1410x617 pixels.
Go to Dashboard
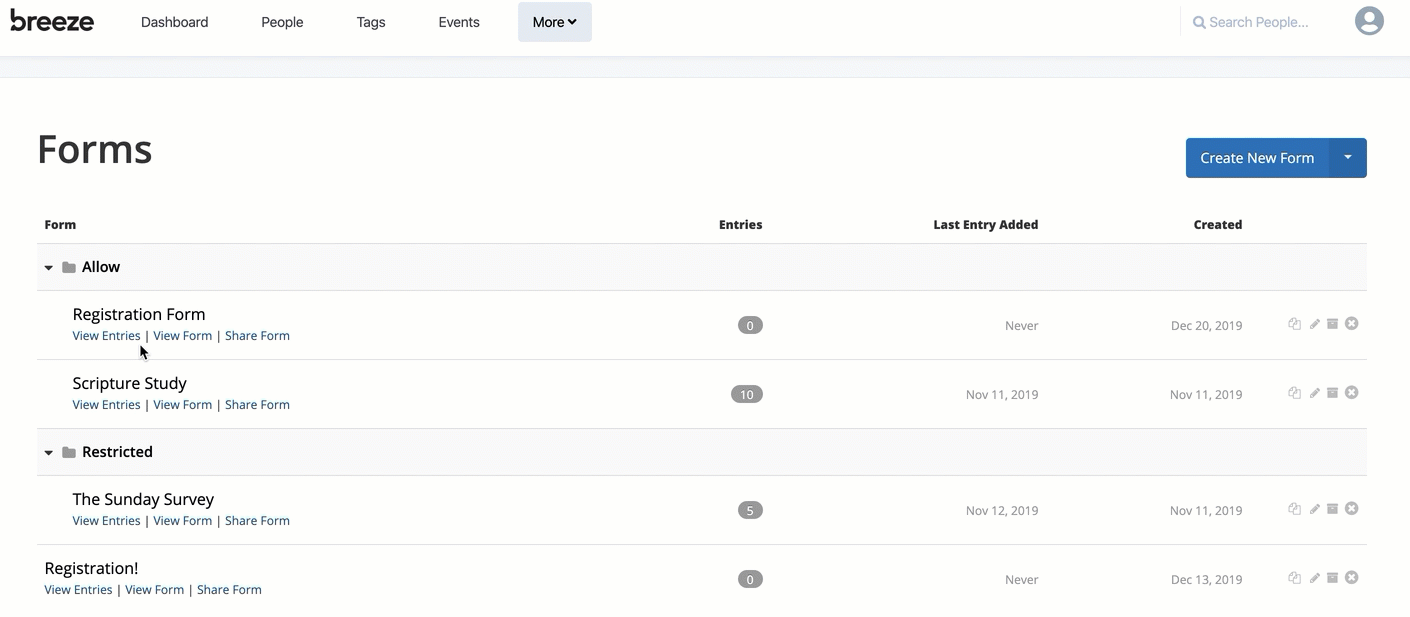(175, 22)
